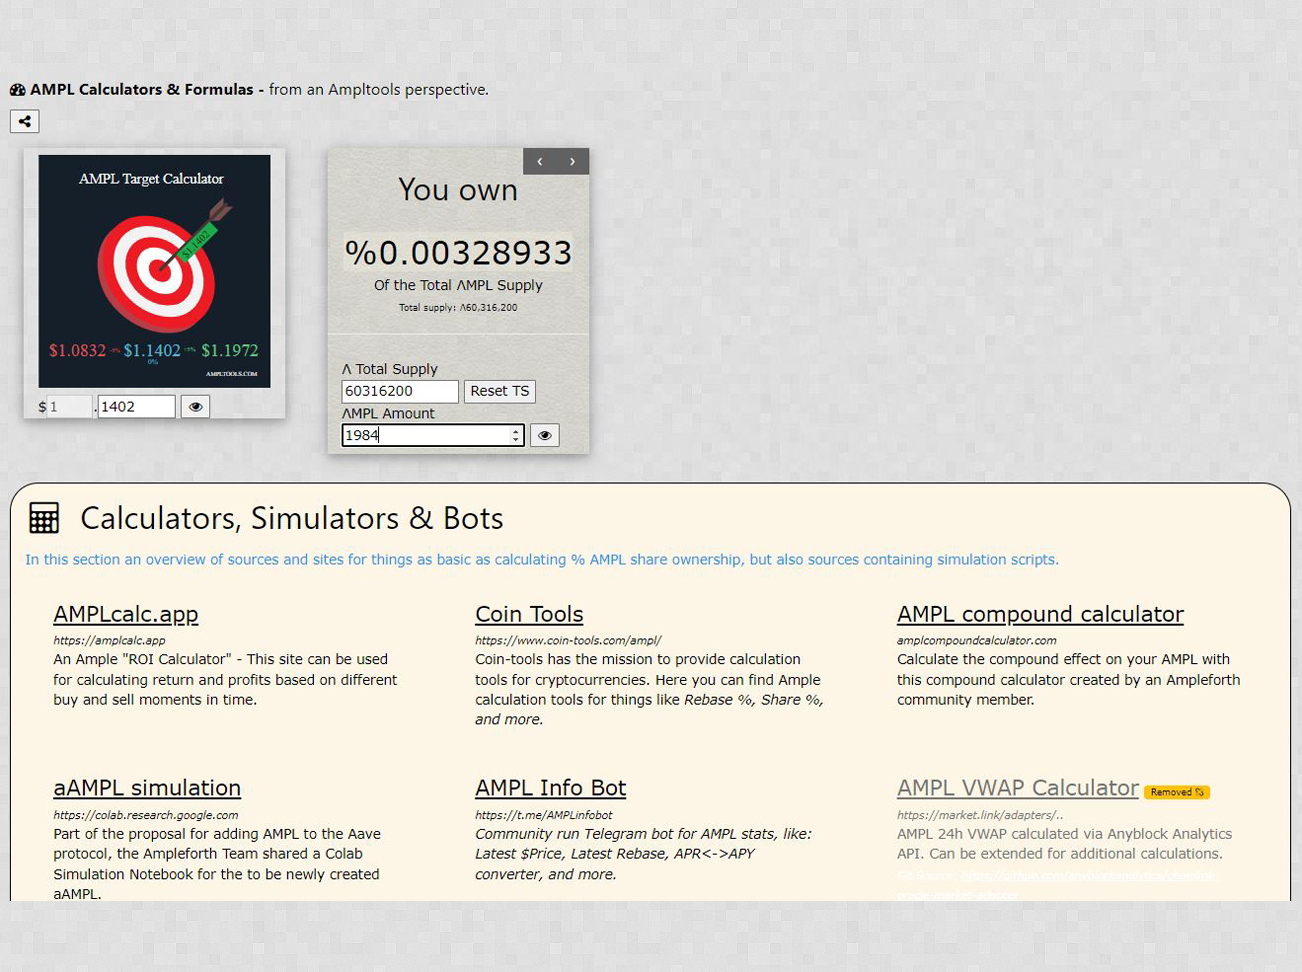
Task: Open the AMPL compound calculator link
Action: [1040, 615]
